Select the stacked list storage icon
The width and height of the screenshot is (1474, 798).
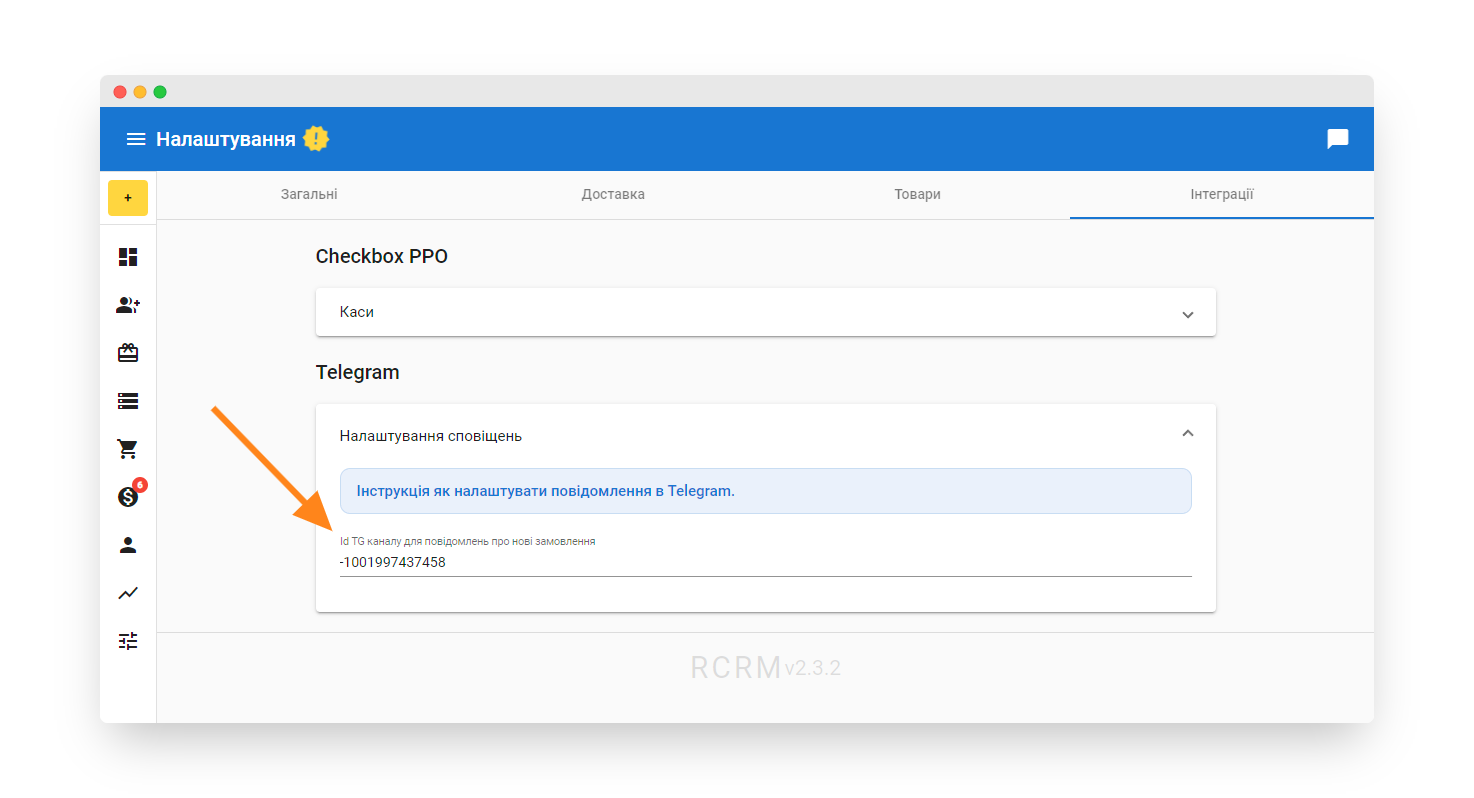click(128, 401)
